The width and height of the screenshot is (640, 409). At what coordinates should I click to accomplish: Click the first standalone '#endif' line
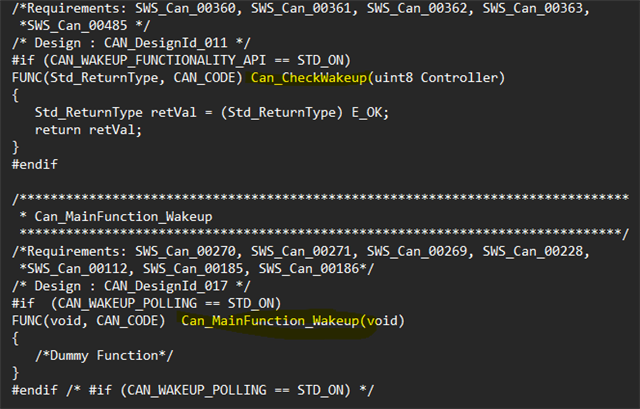click(35, 164)
